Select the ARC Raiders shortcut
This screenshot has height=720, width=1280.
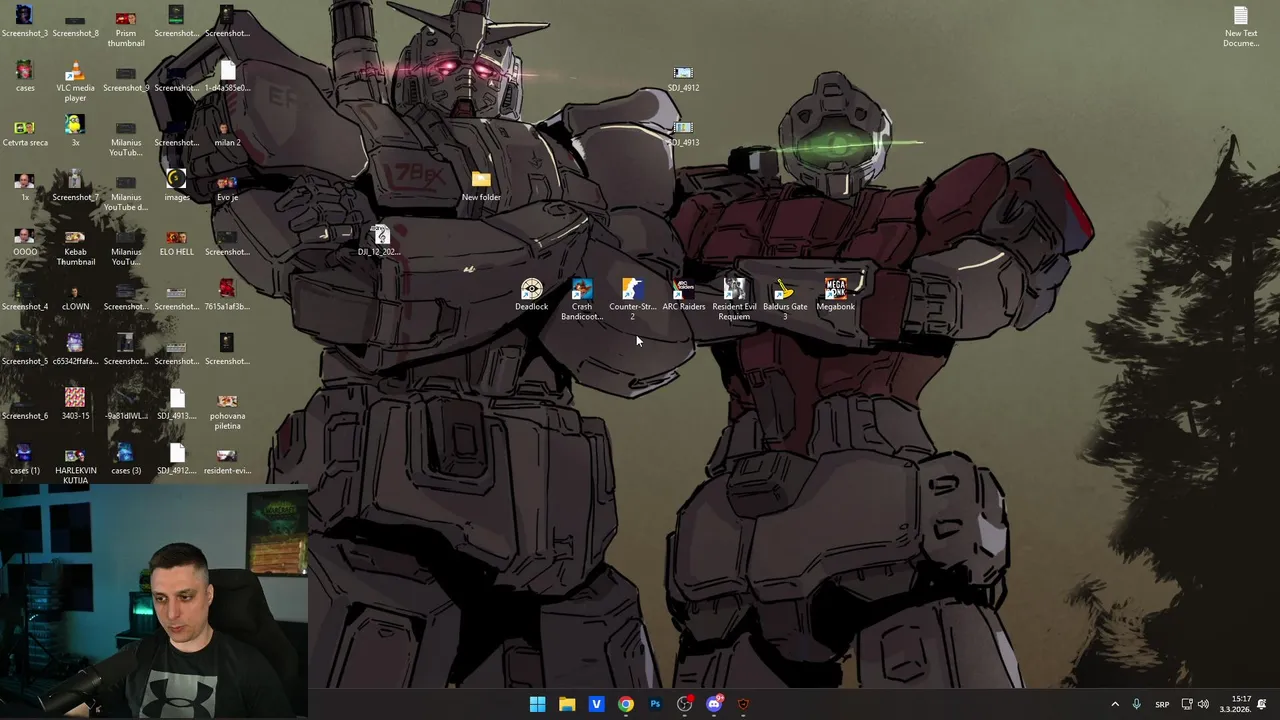pyautogui.click(x=684, y=295)
